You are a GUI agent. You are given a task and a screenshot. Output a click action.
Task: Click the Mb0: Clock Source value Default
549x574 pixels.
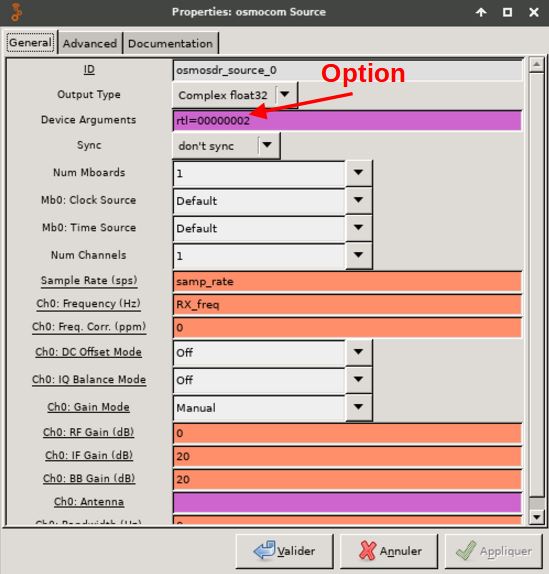(x=197, y=201)
